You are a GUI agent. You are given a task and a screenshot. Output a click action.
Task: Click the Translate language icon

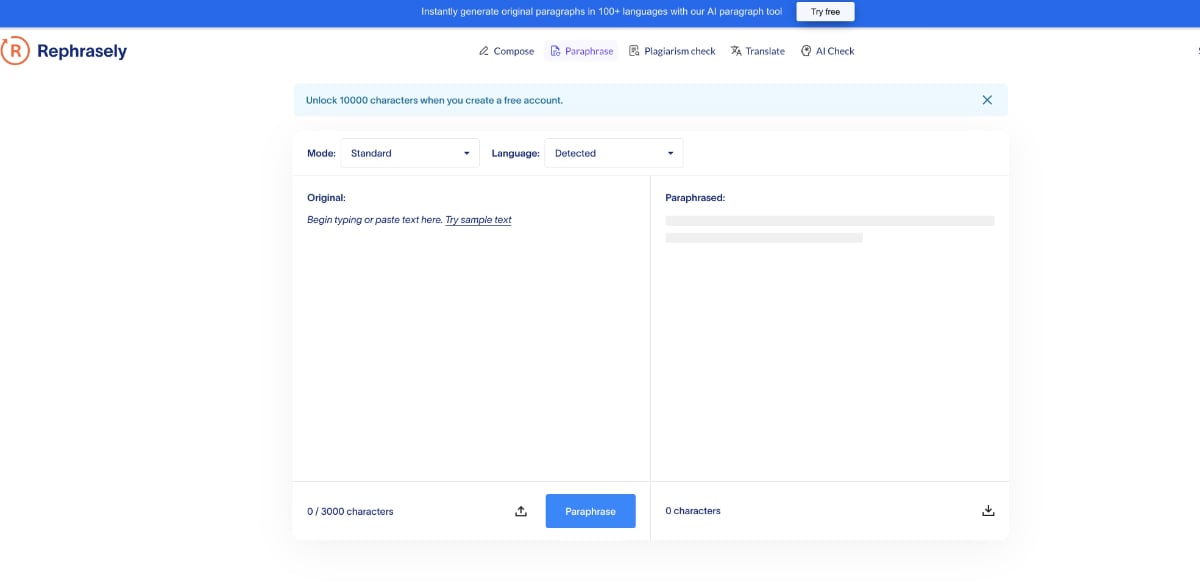pos(736,51)
